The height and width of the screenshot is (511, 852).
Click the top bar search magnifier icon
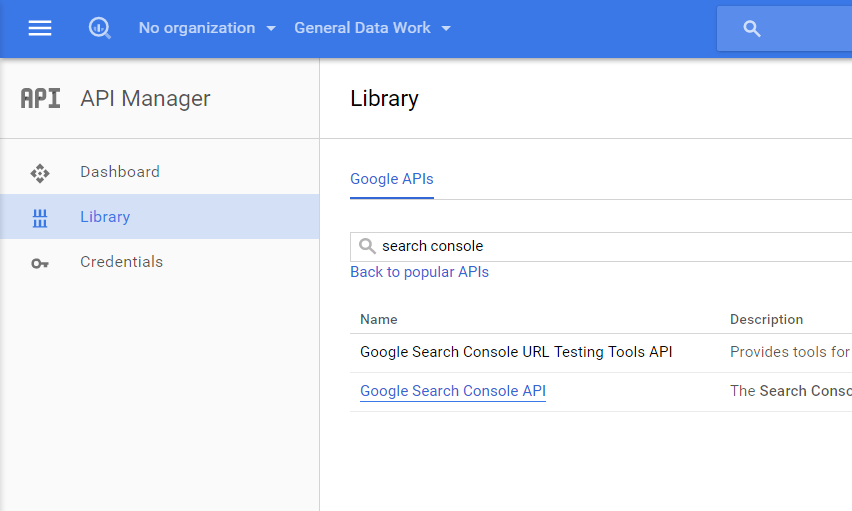753,29
